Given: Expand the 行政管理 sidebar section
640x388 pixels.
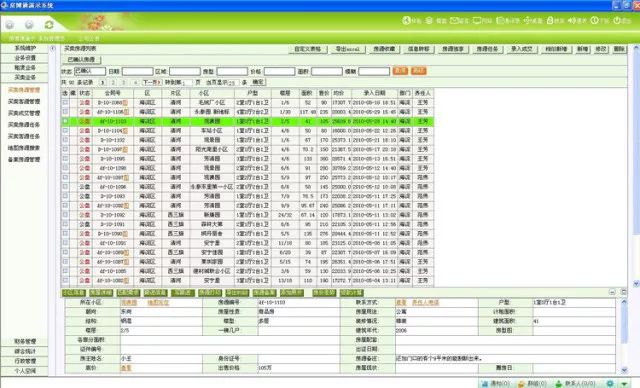Looking at the screenshot, I should click(x=24, y=361).
